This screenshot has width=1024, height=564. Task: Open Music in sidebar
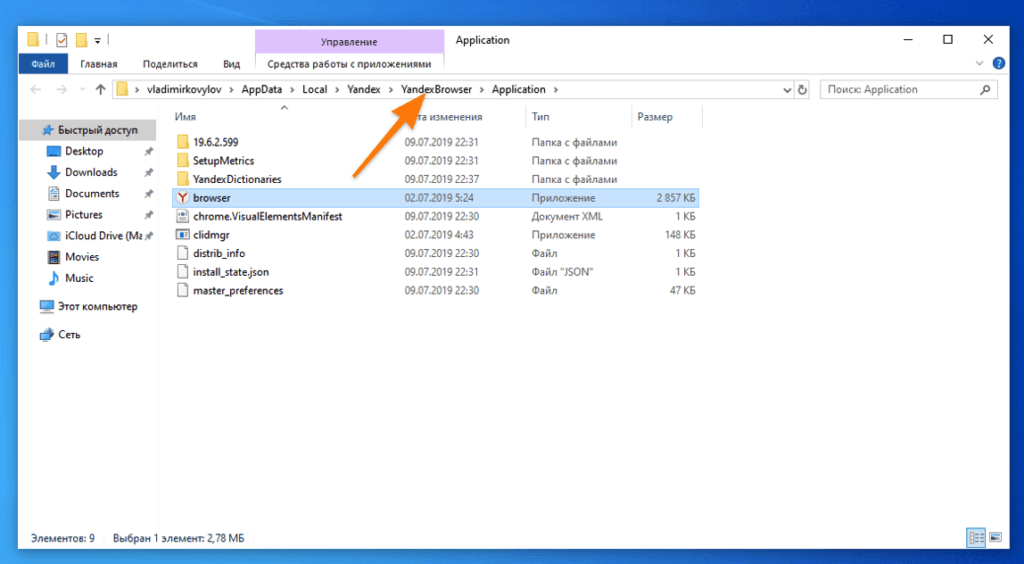[79, 278]
